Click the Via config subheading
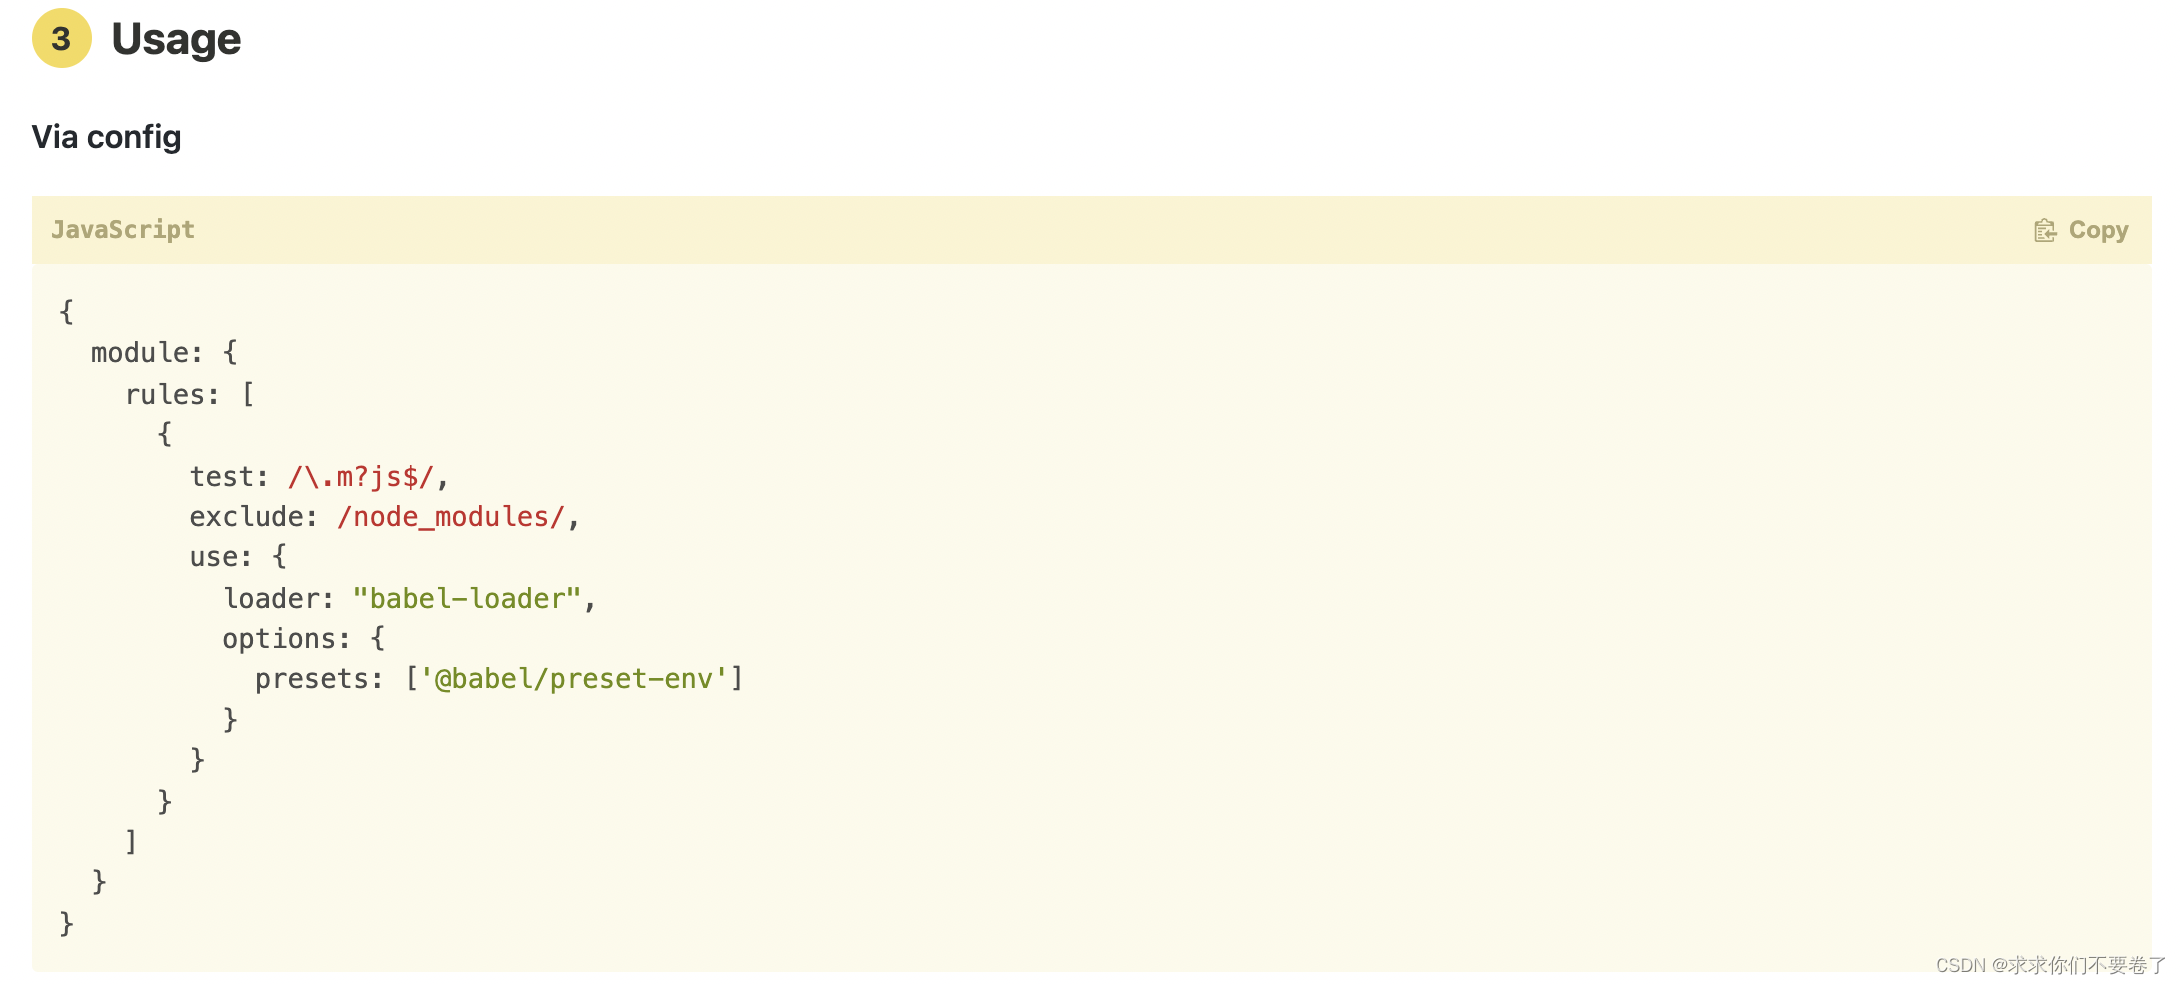Image resolution: width=2180 pixels, height=984 pixels. (x=106, y=137)
